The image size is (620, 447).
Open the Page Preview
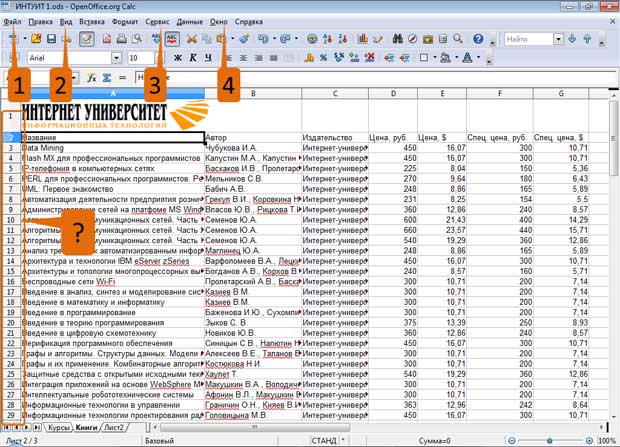tap(137, 39)
